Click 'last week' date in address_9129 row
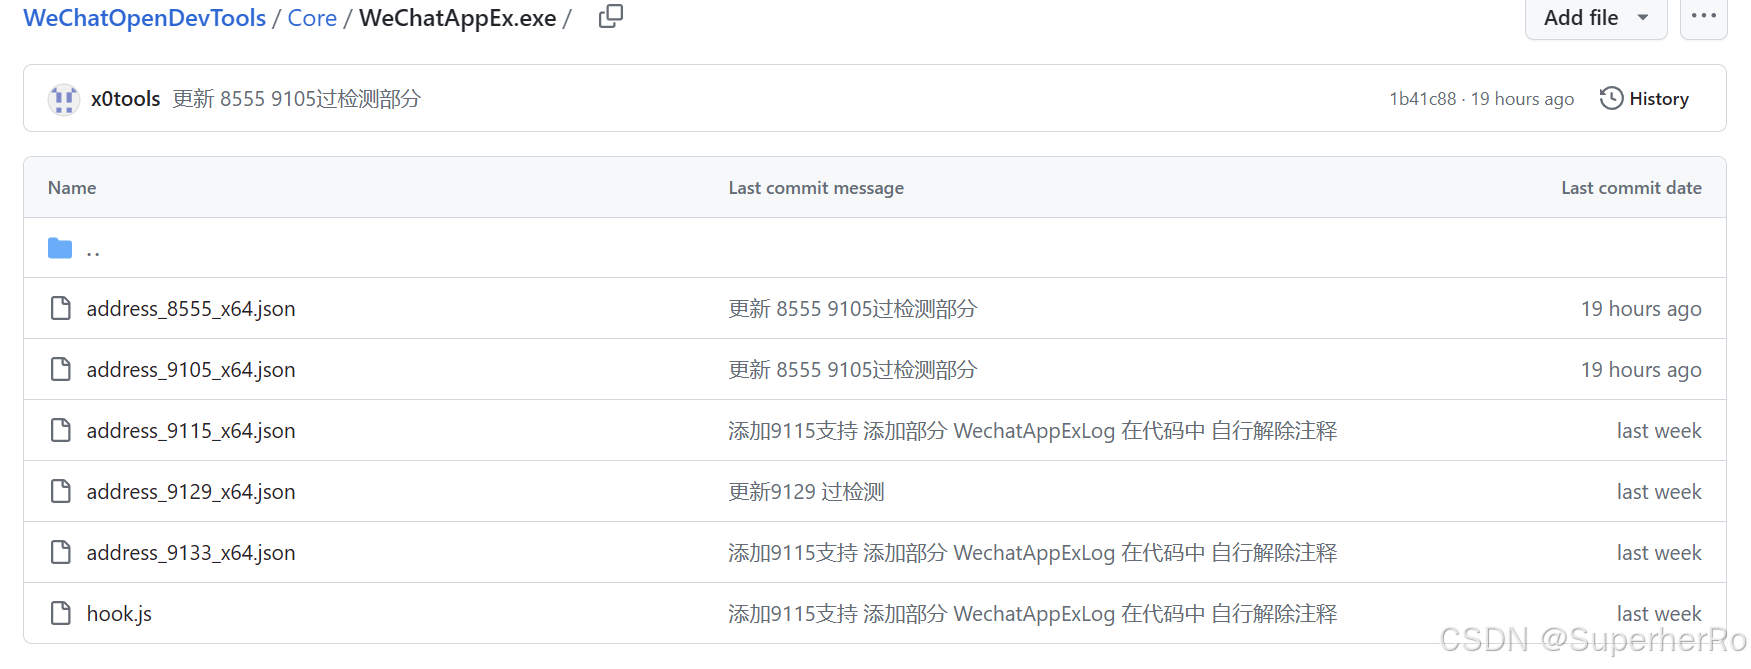This screenshot has width=1751, height=669. (1659, 492)
